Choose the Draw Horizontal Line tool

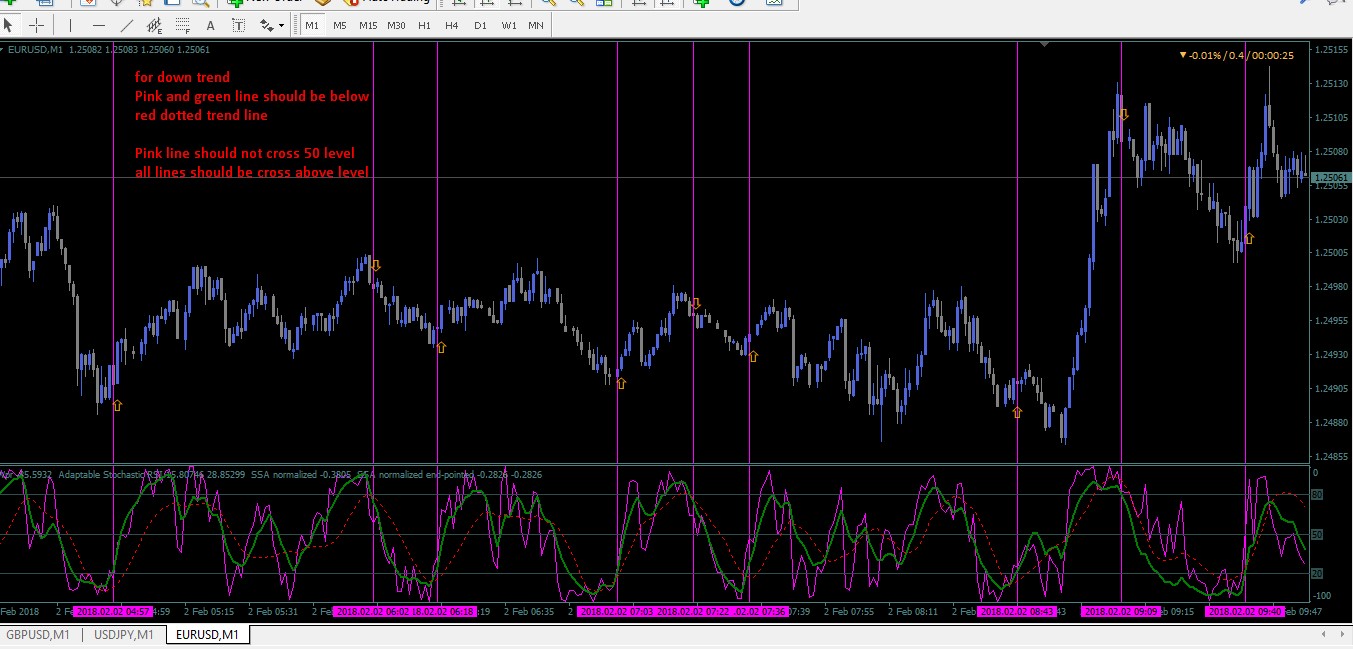[x=98, y=25]
